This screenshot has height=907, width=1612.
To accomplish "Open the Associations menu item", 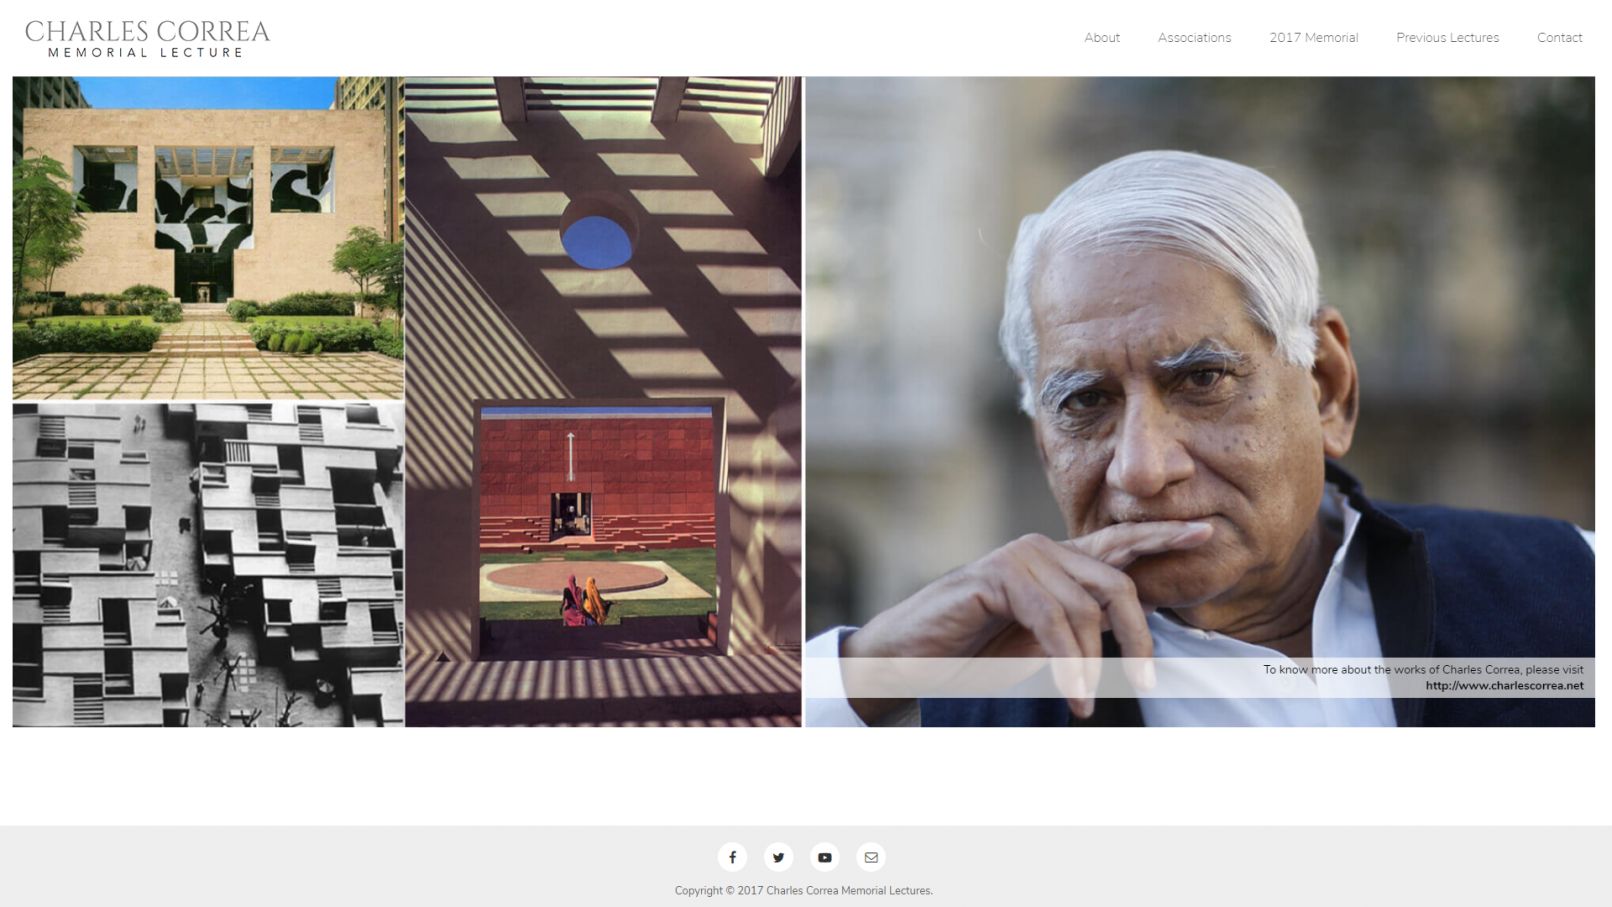I will click(x=1194, y=38).
